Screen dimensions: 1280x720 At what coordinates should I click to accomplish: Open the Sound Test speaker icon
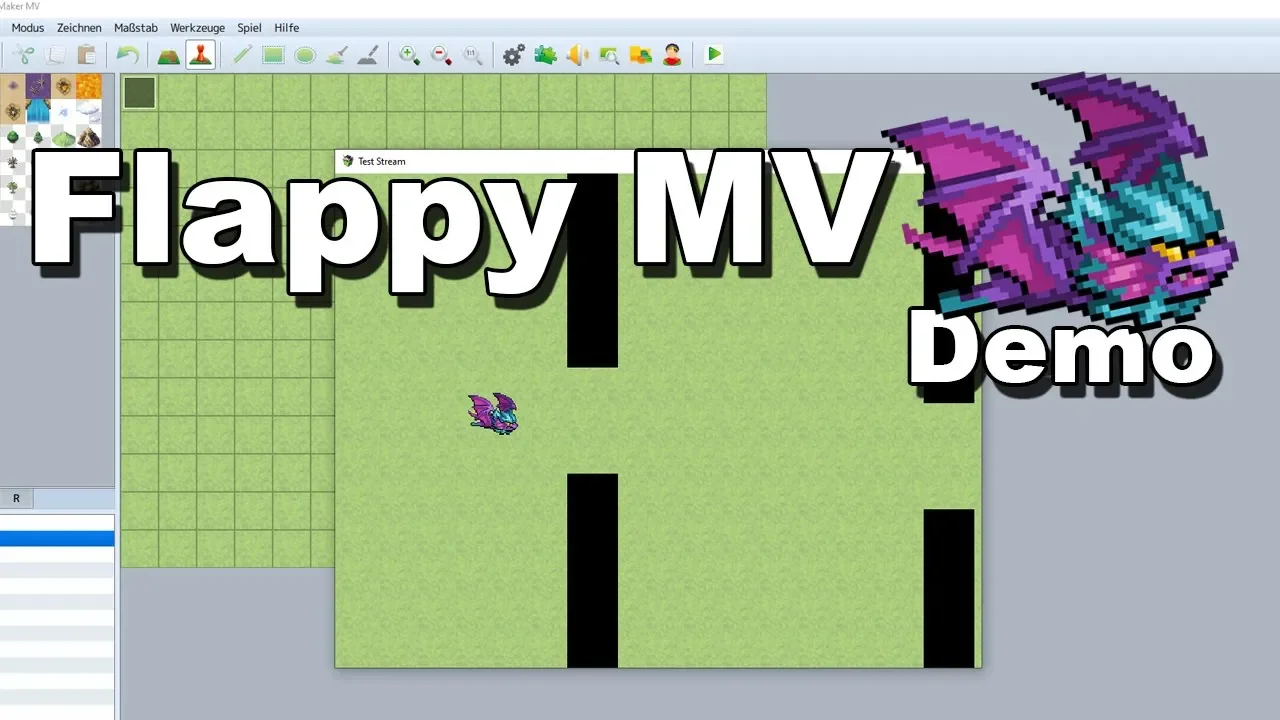tap(577, 55)
